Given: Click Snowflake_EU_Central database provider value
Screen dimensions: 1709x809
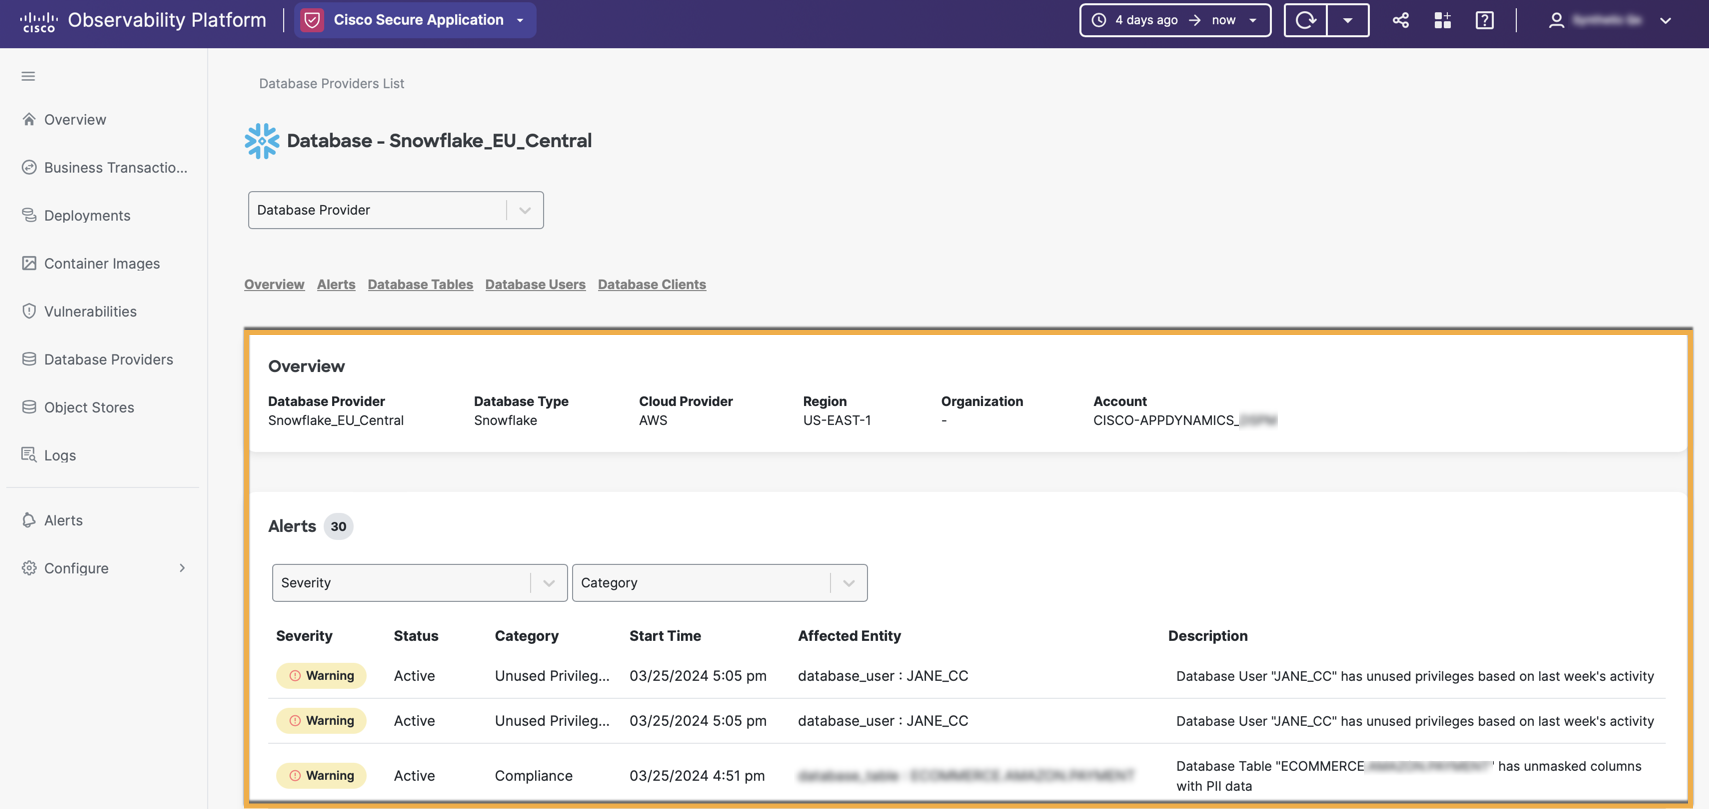Looking at the screenshot, I should pyautogui.click(x=336, y=420).
